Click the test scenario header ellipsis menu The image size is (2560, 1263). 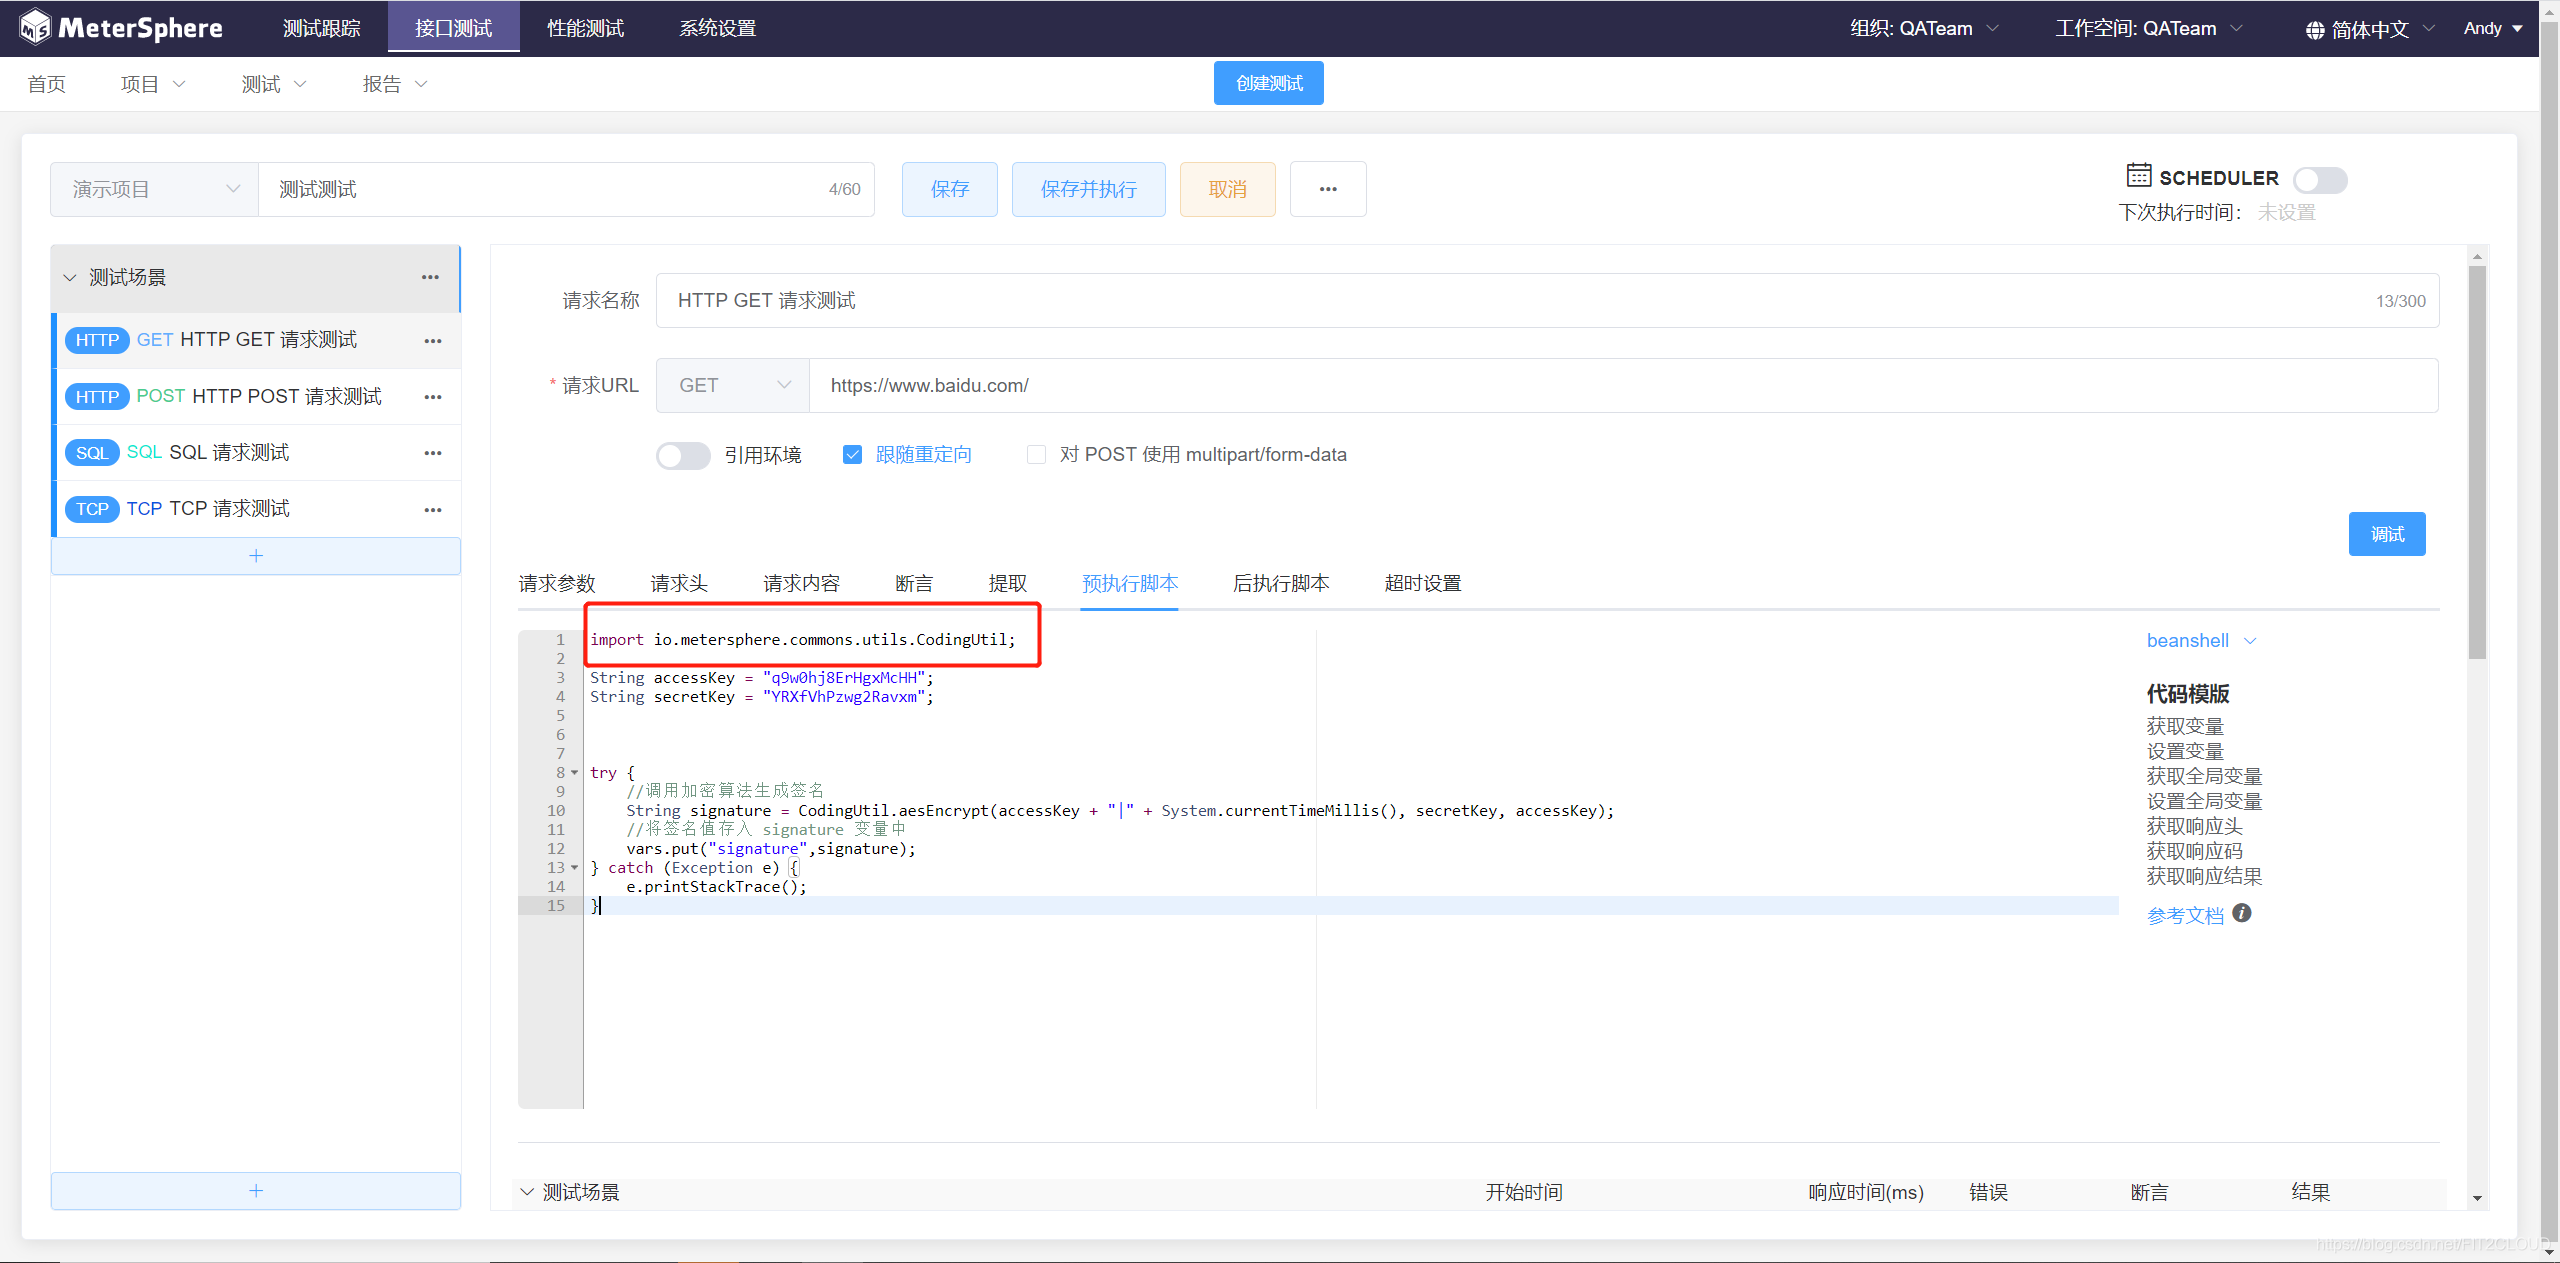[430, 277]
